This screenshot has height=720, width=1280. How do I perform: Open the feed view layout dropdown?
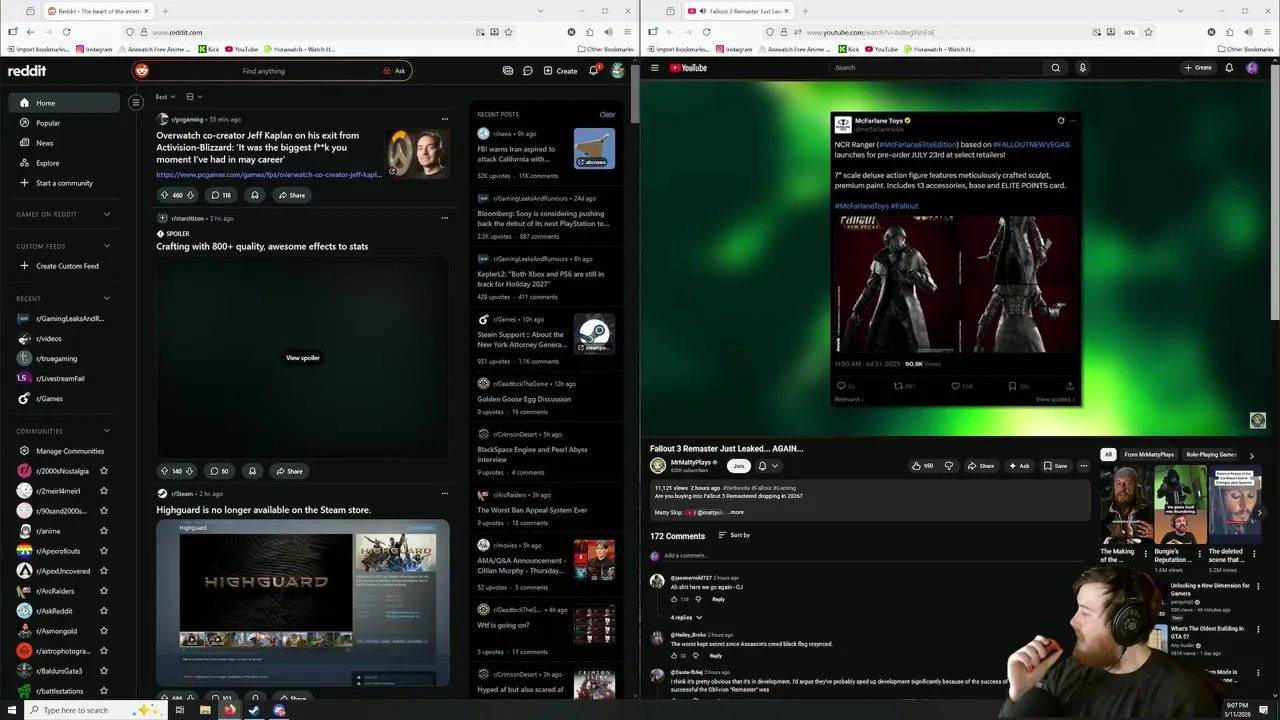pyautogui.click(x=193, y=97)
